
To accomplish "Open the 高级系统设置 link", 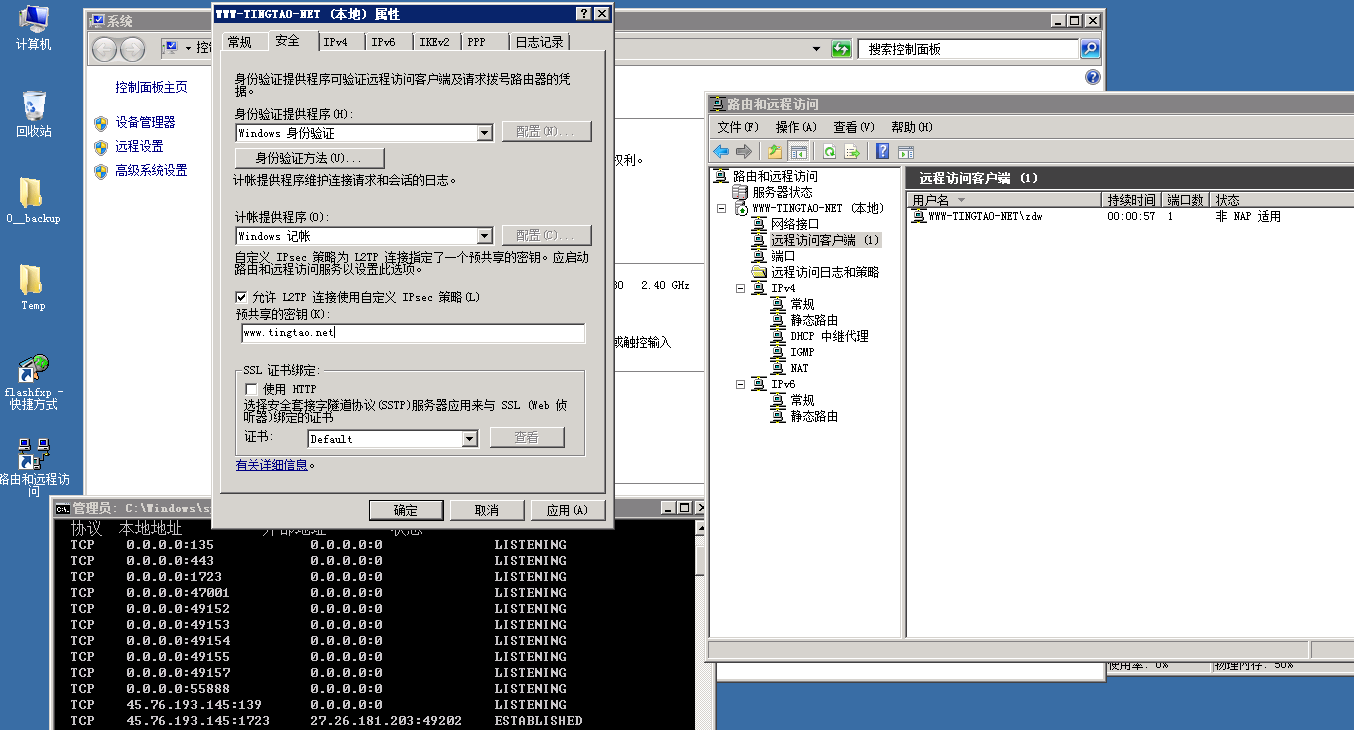I will point(151,170).
